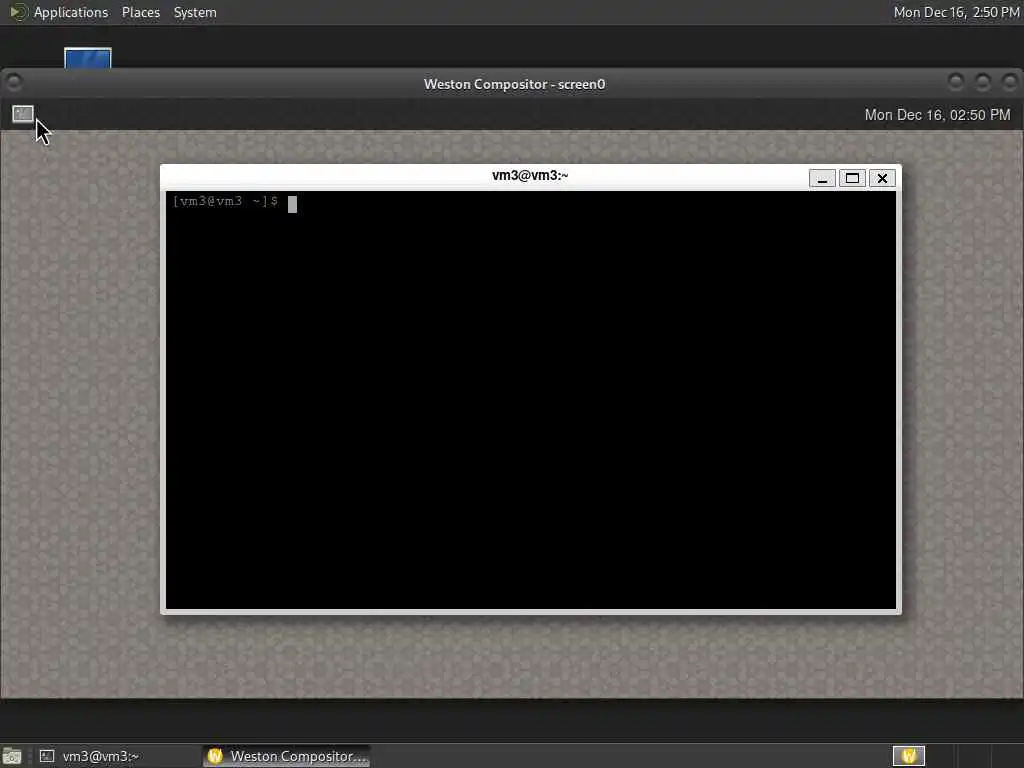The height and width of the screenshot is (768, 1024).
Task: Minimize the vm3@vm3:~ terminal window
Action: coord(822,178)
